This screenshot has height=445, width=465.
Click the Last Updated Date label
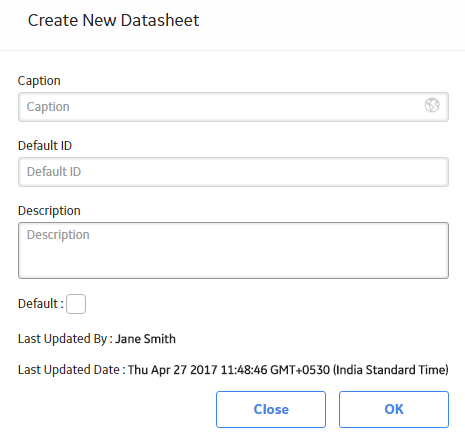[x=72, y=370]
